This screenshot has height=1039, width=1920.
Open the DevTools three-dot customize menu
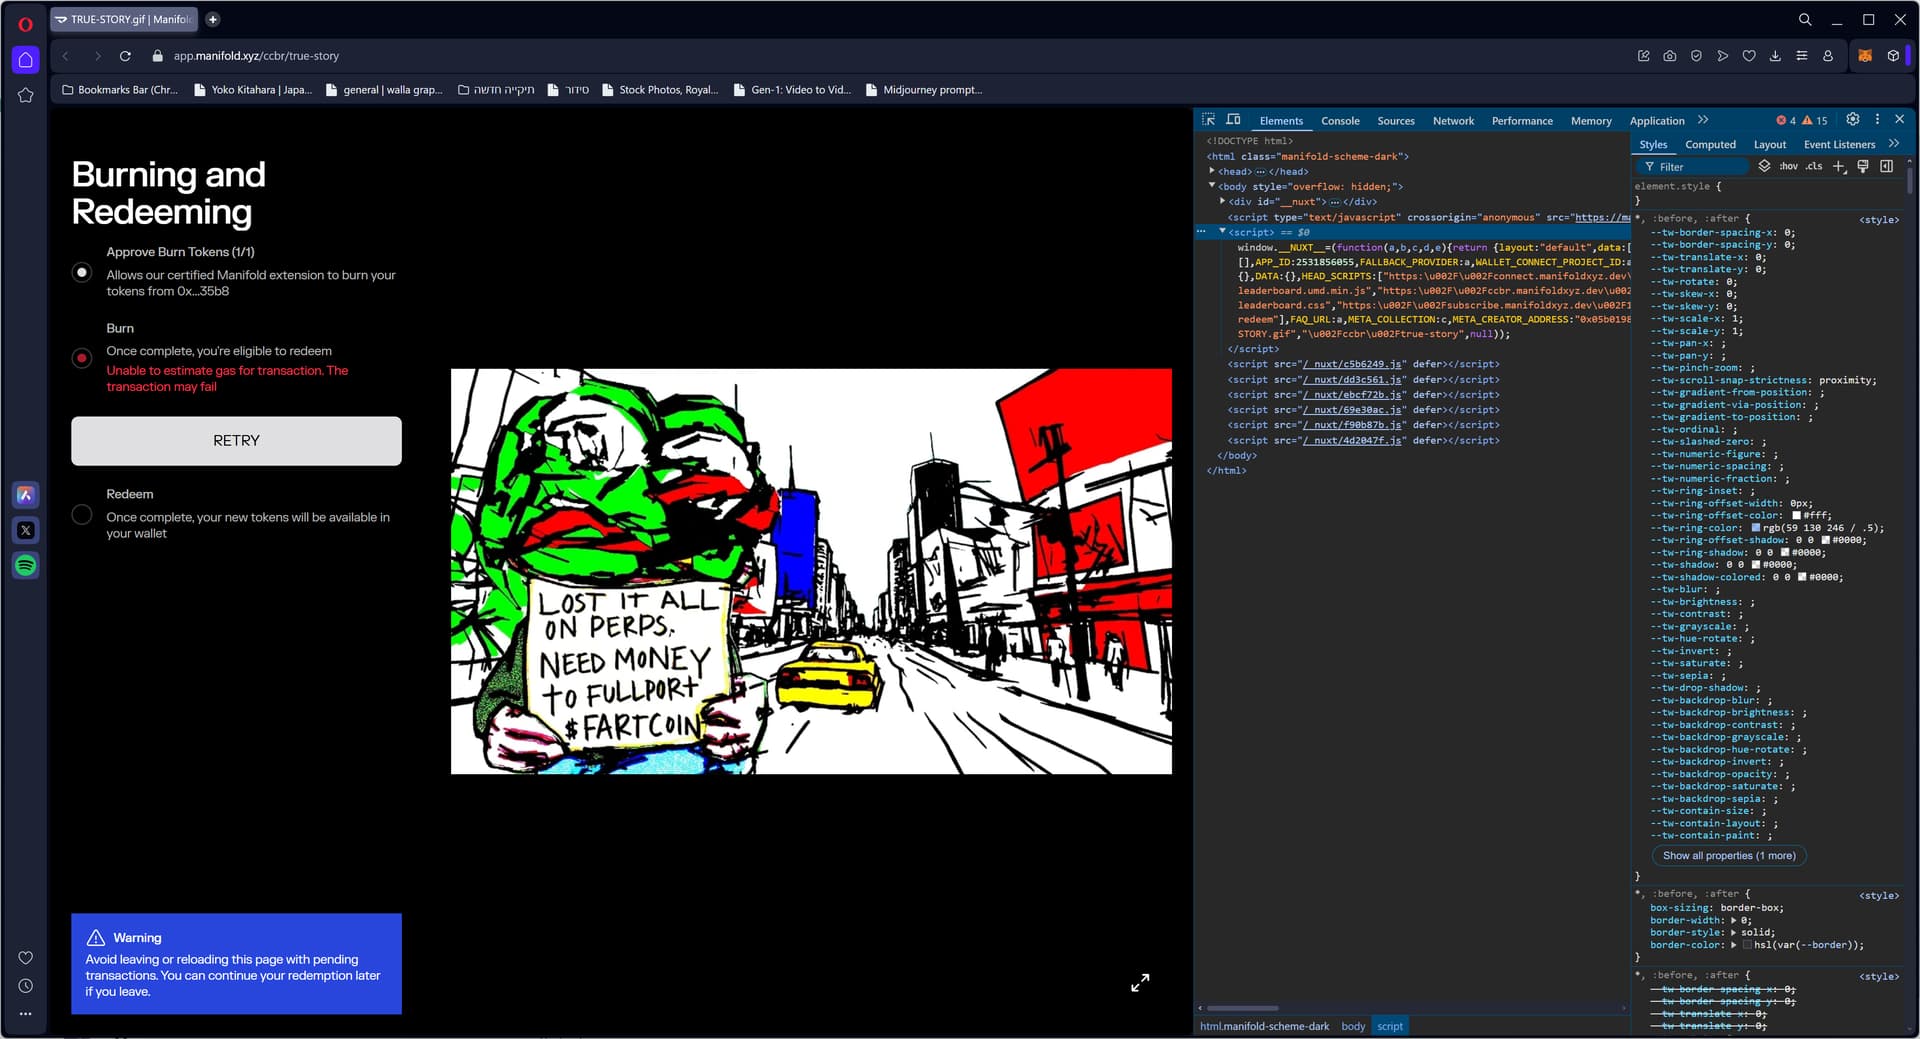tap(1877, 119)
